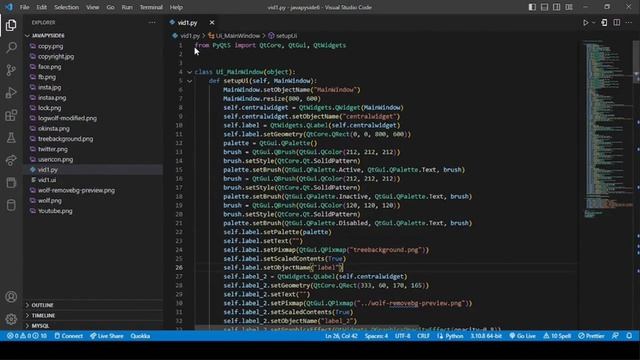
Task: Fold the Ui_MainWindow class at line 4
Action: (189, 72)
